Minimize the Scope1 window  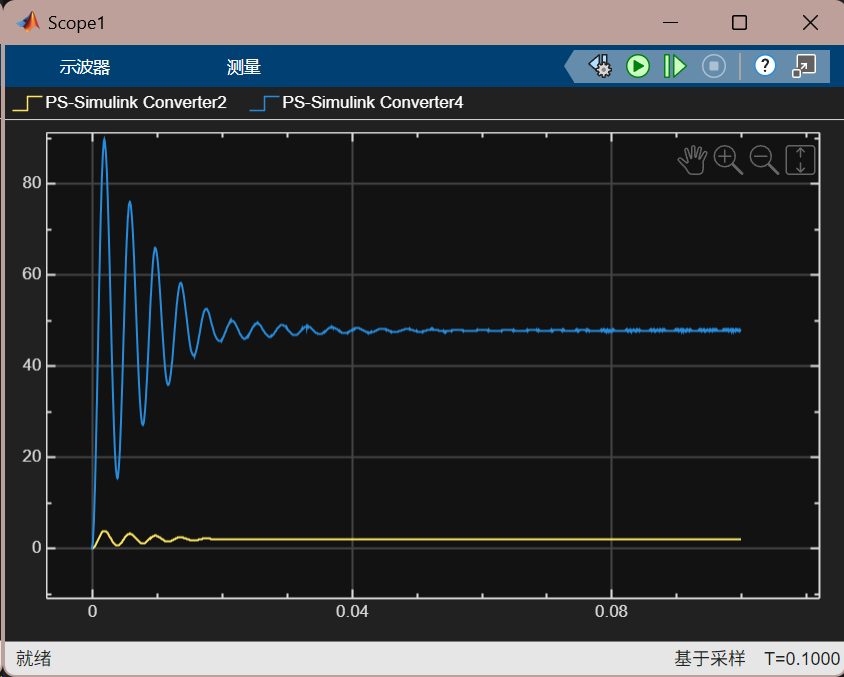point(670,23)
